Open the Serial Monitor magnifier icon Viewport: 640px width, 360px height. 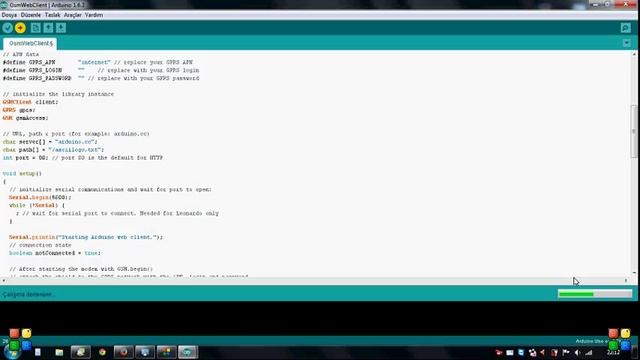coord(625,28)
